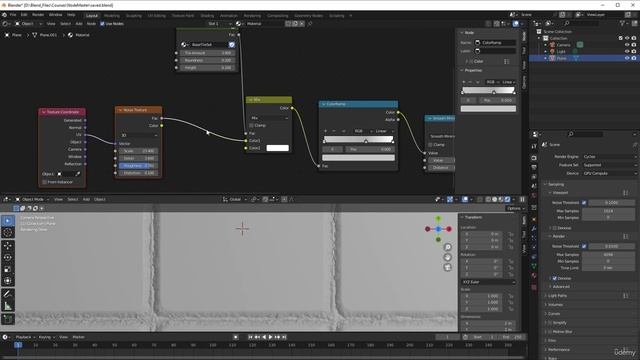Viewport: 640px width, 360px height.
Task: Select the Scale tool in viewport toolbar
Action: coord(8,269)
